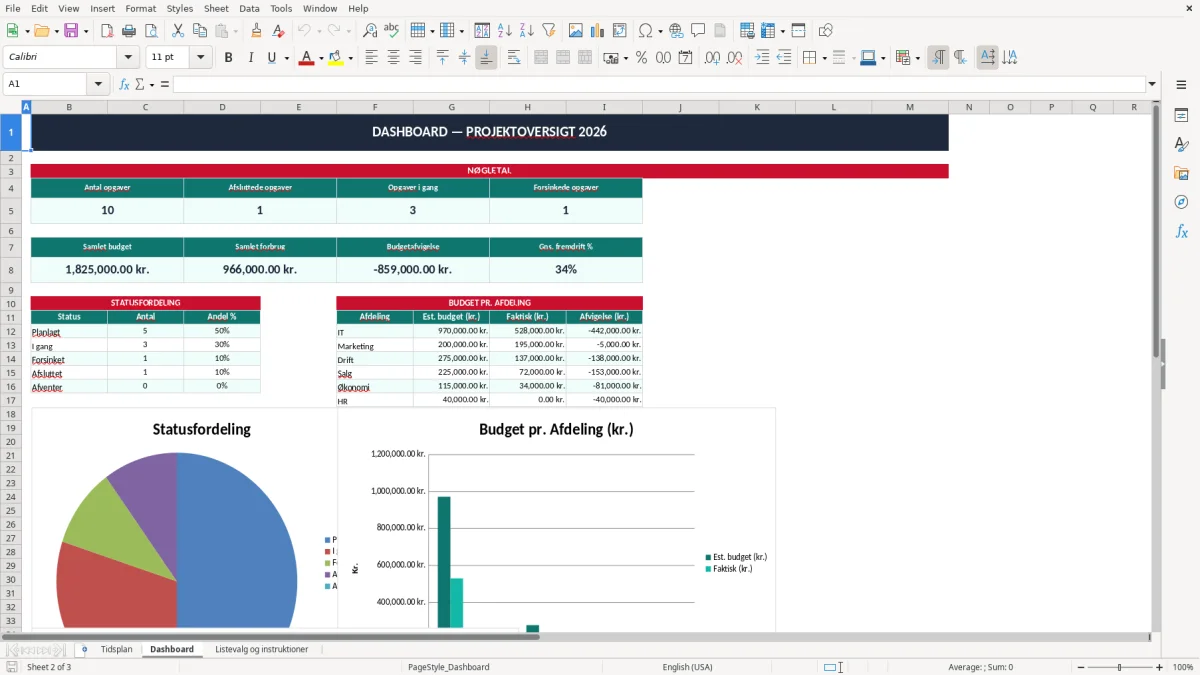Open the Data menu
Screen dimensions: 1200x675
(x=249, y=8)
